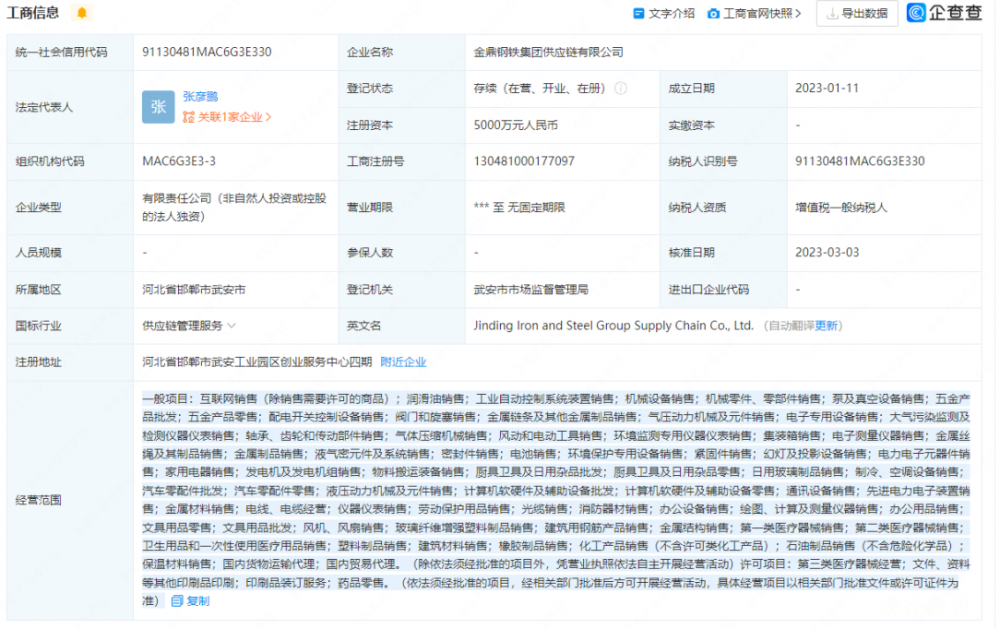The image size is (1000, 629).
Task: Expand the 供应链管理服务 industry dropdown
Action: [189, 326]
